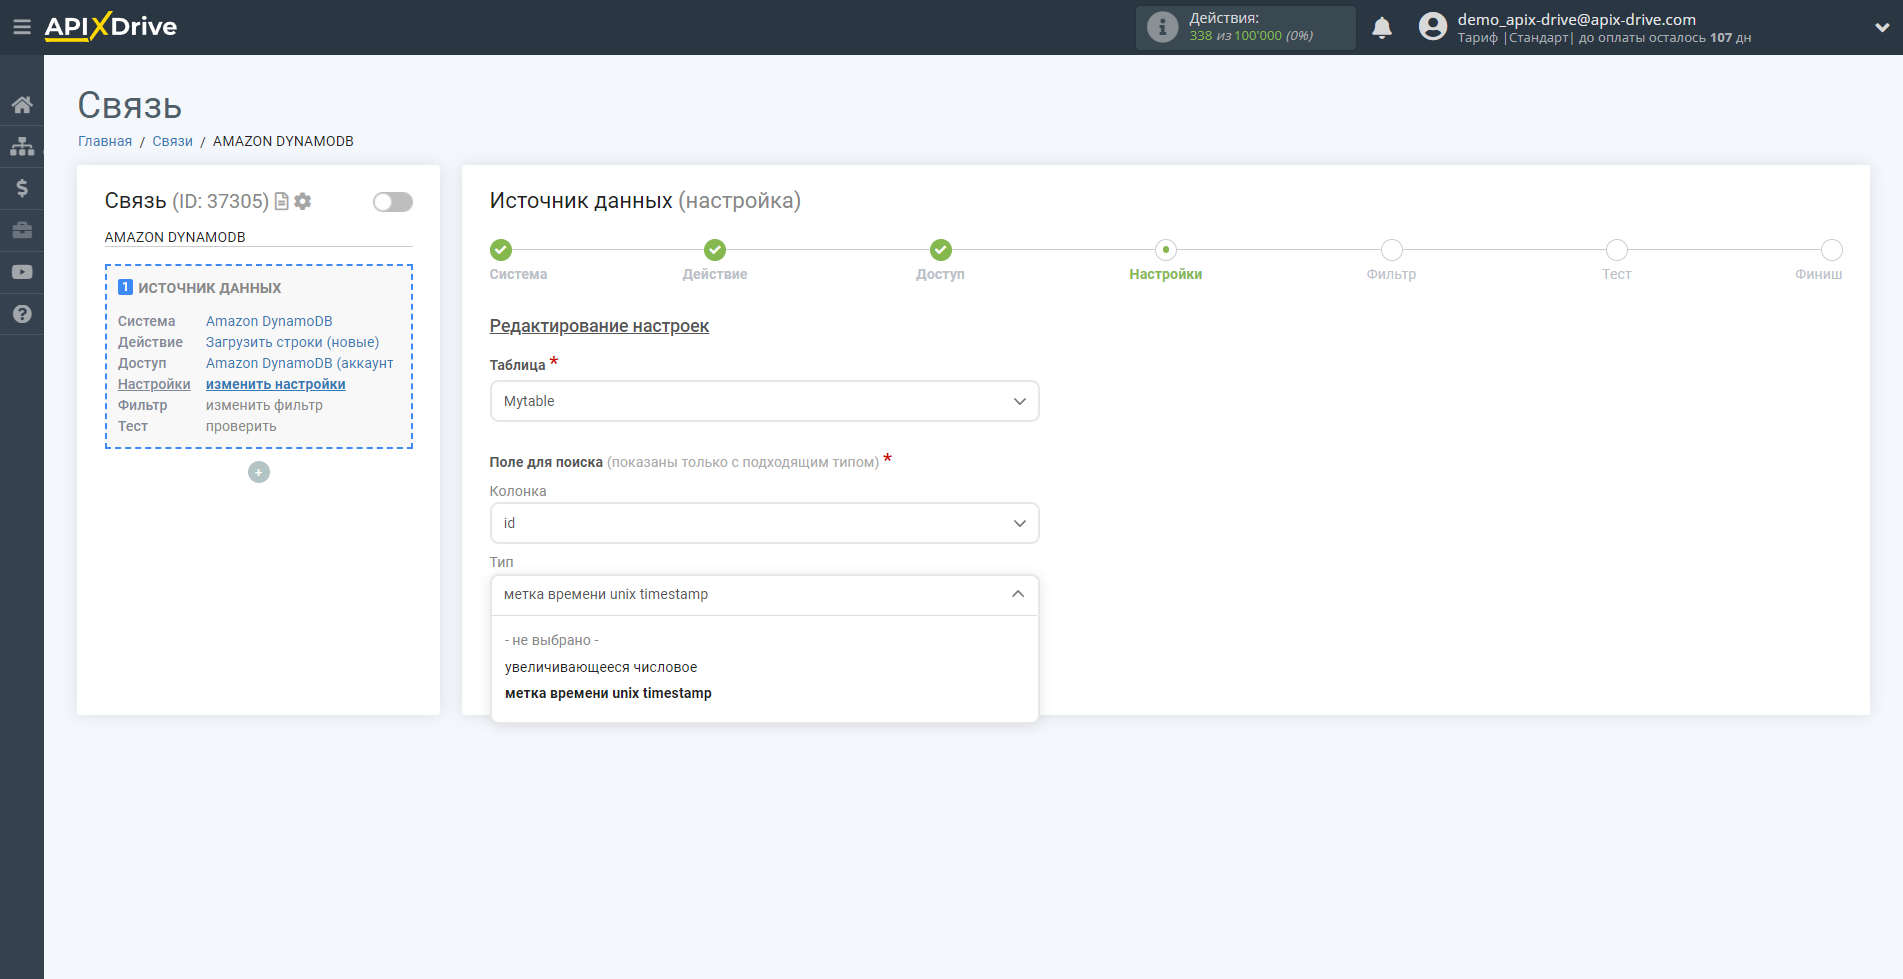Image resolution: width=1903 pixels, height=979 pixels.
Task: Click the AMAZON DYNAMODB connection name field
Action: [258, 237]
